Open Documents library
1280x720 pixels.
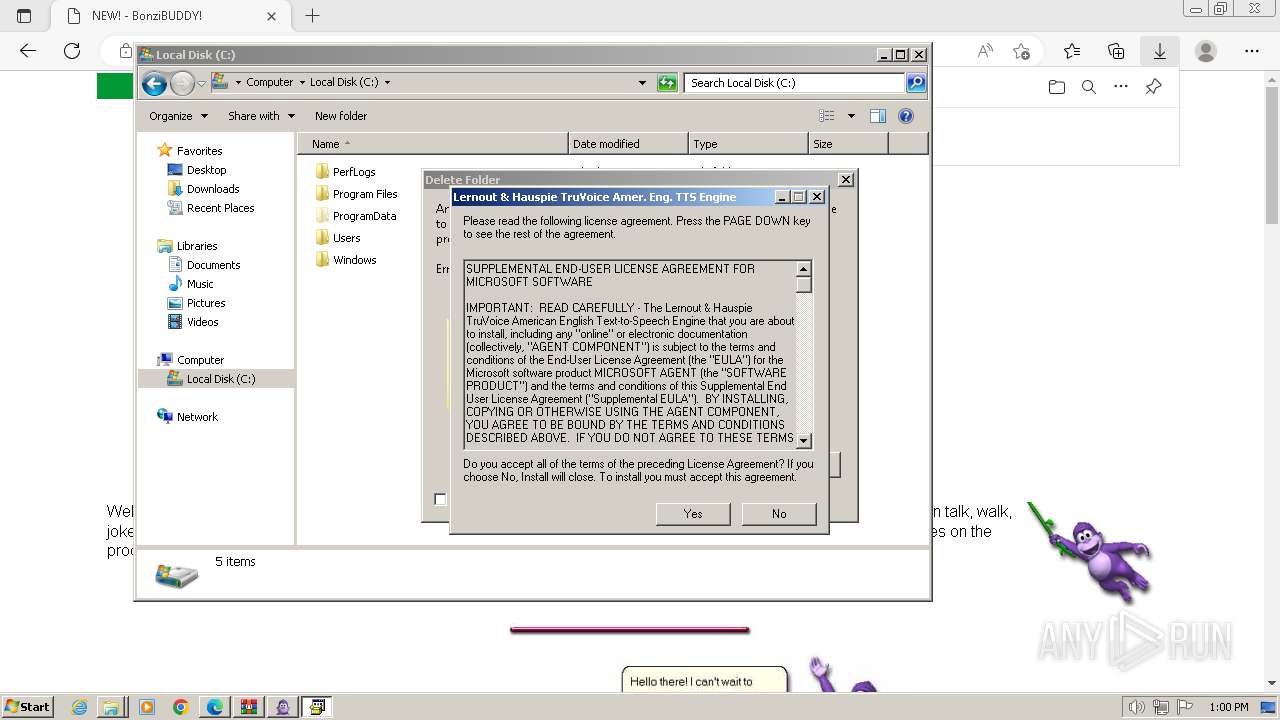pos(213,265)
